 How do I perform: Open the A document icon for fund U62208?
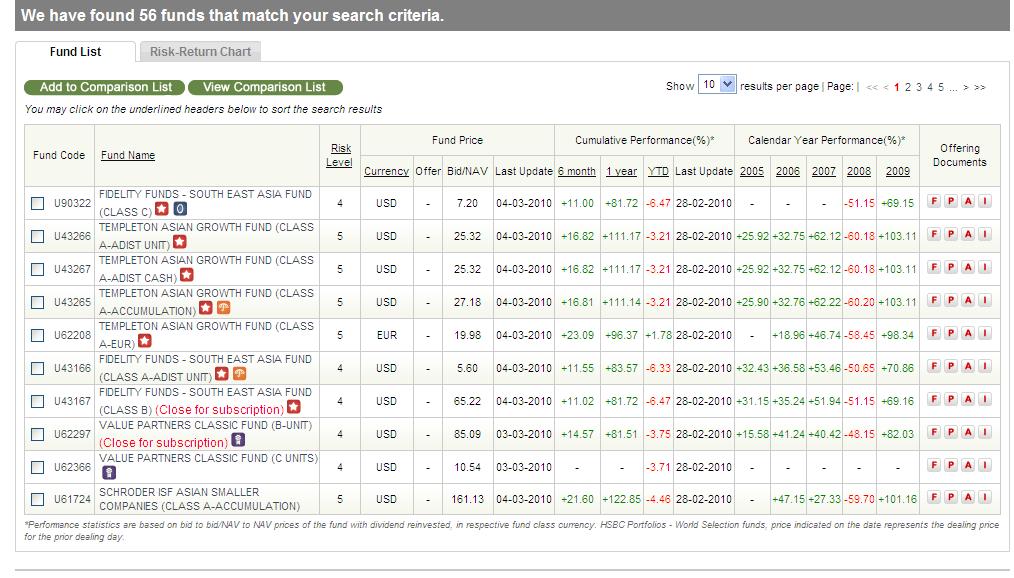[x=967, y=333]
